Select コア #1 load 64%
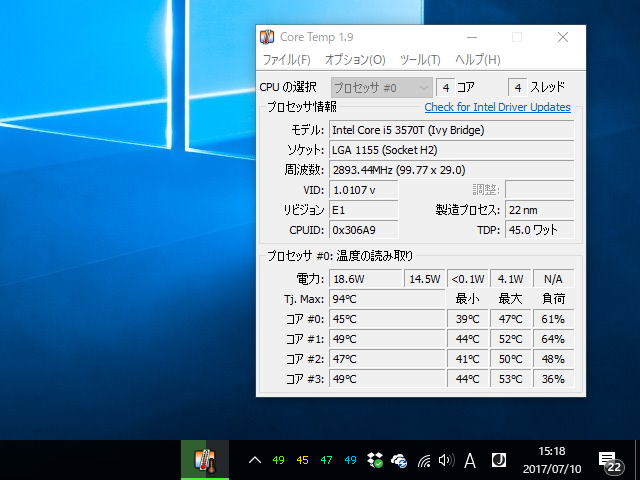Screen dimensions: 640x480 tap(553, 339)
